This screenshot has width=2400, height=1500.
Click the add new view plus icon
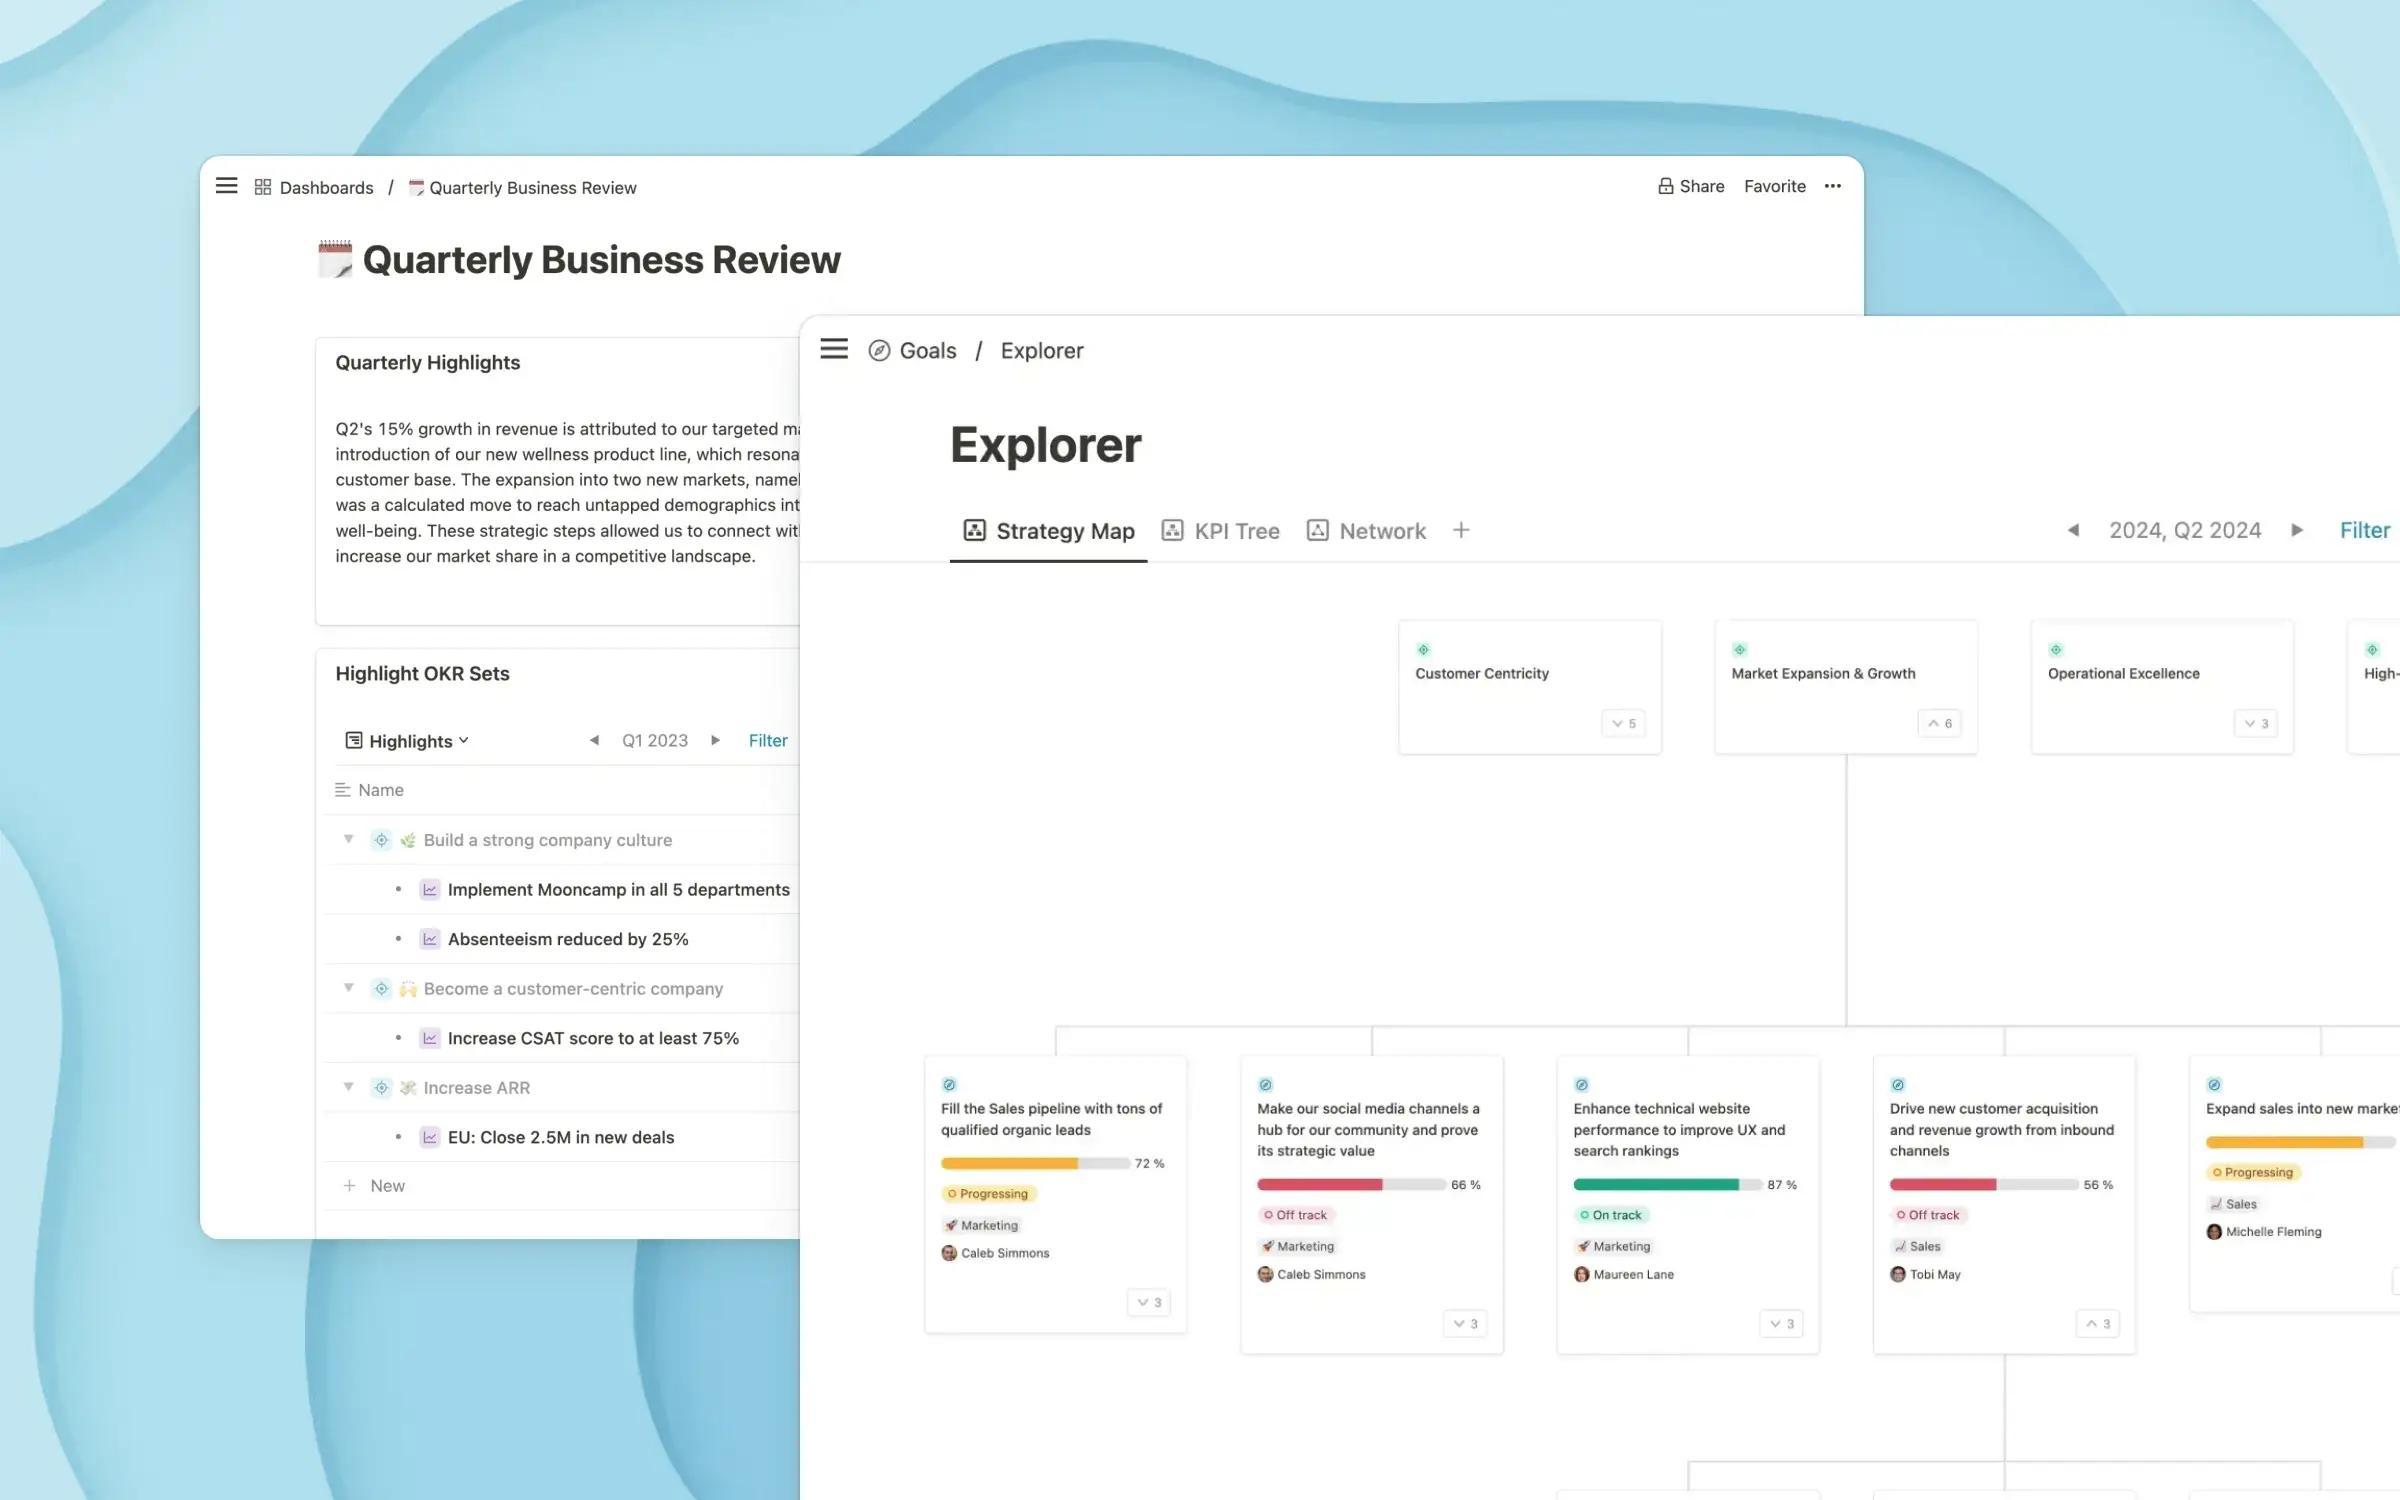point(1462,531)
